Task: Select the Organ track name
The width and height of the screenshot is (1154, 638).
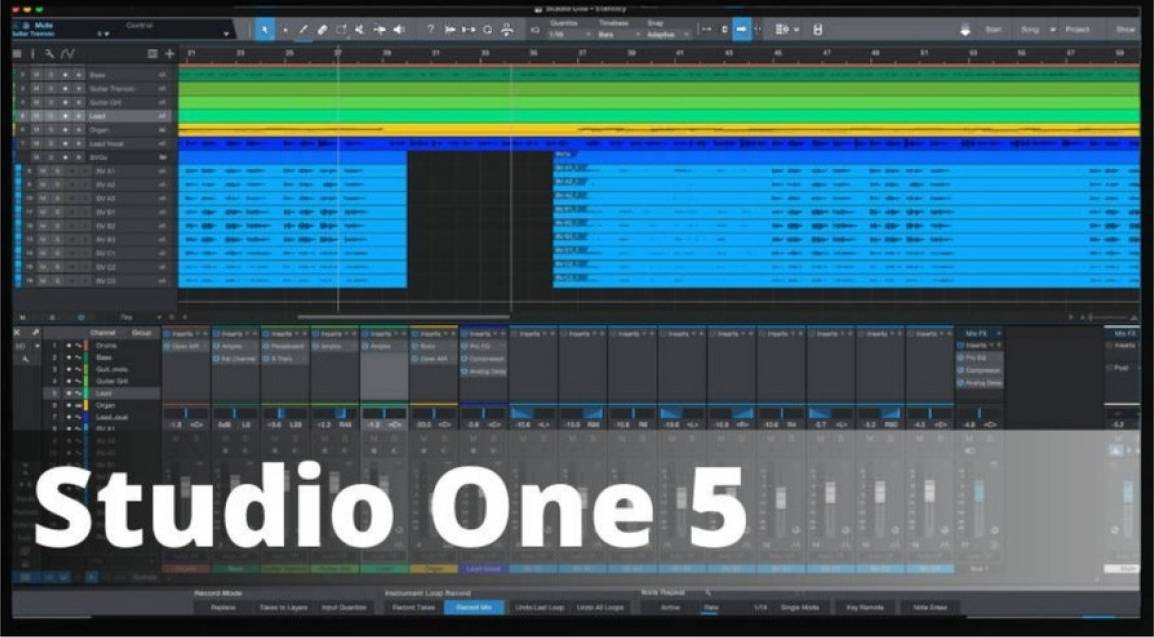Action: tap(99, 130)
